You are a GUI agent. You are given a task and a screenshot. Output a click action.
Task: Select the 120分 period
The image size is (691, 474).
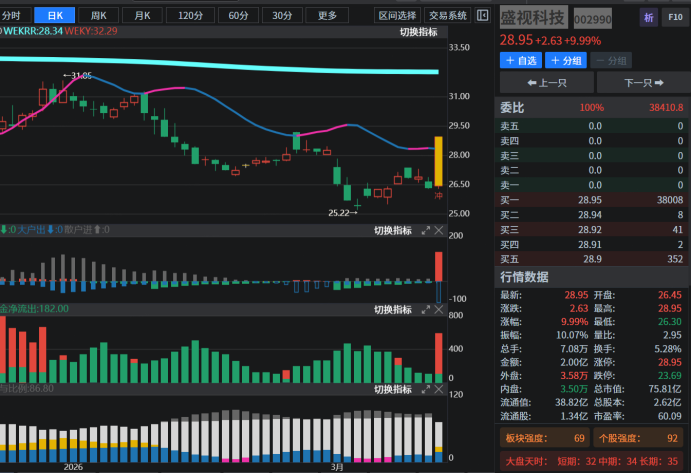click(x=189, y=15)
